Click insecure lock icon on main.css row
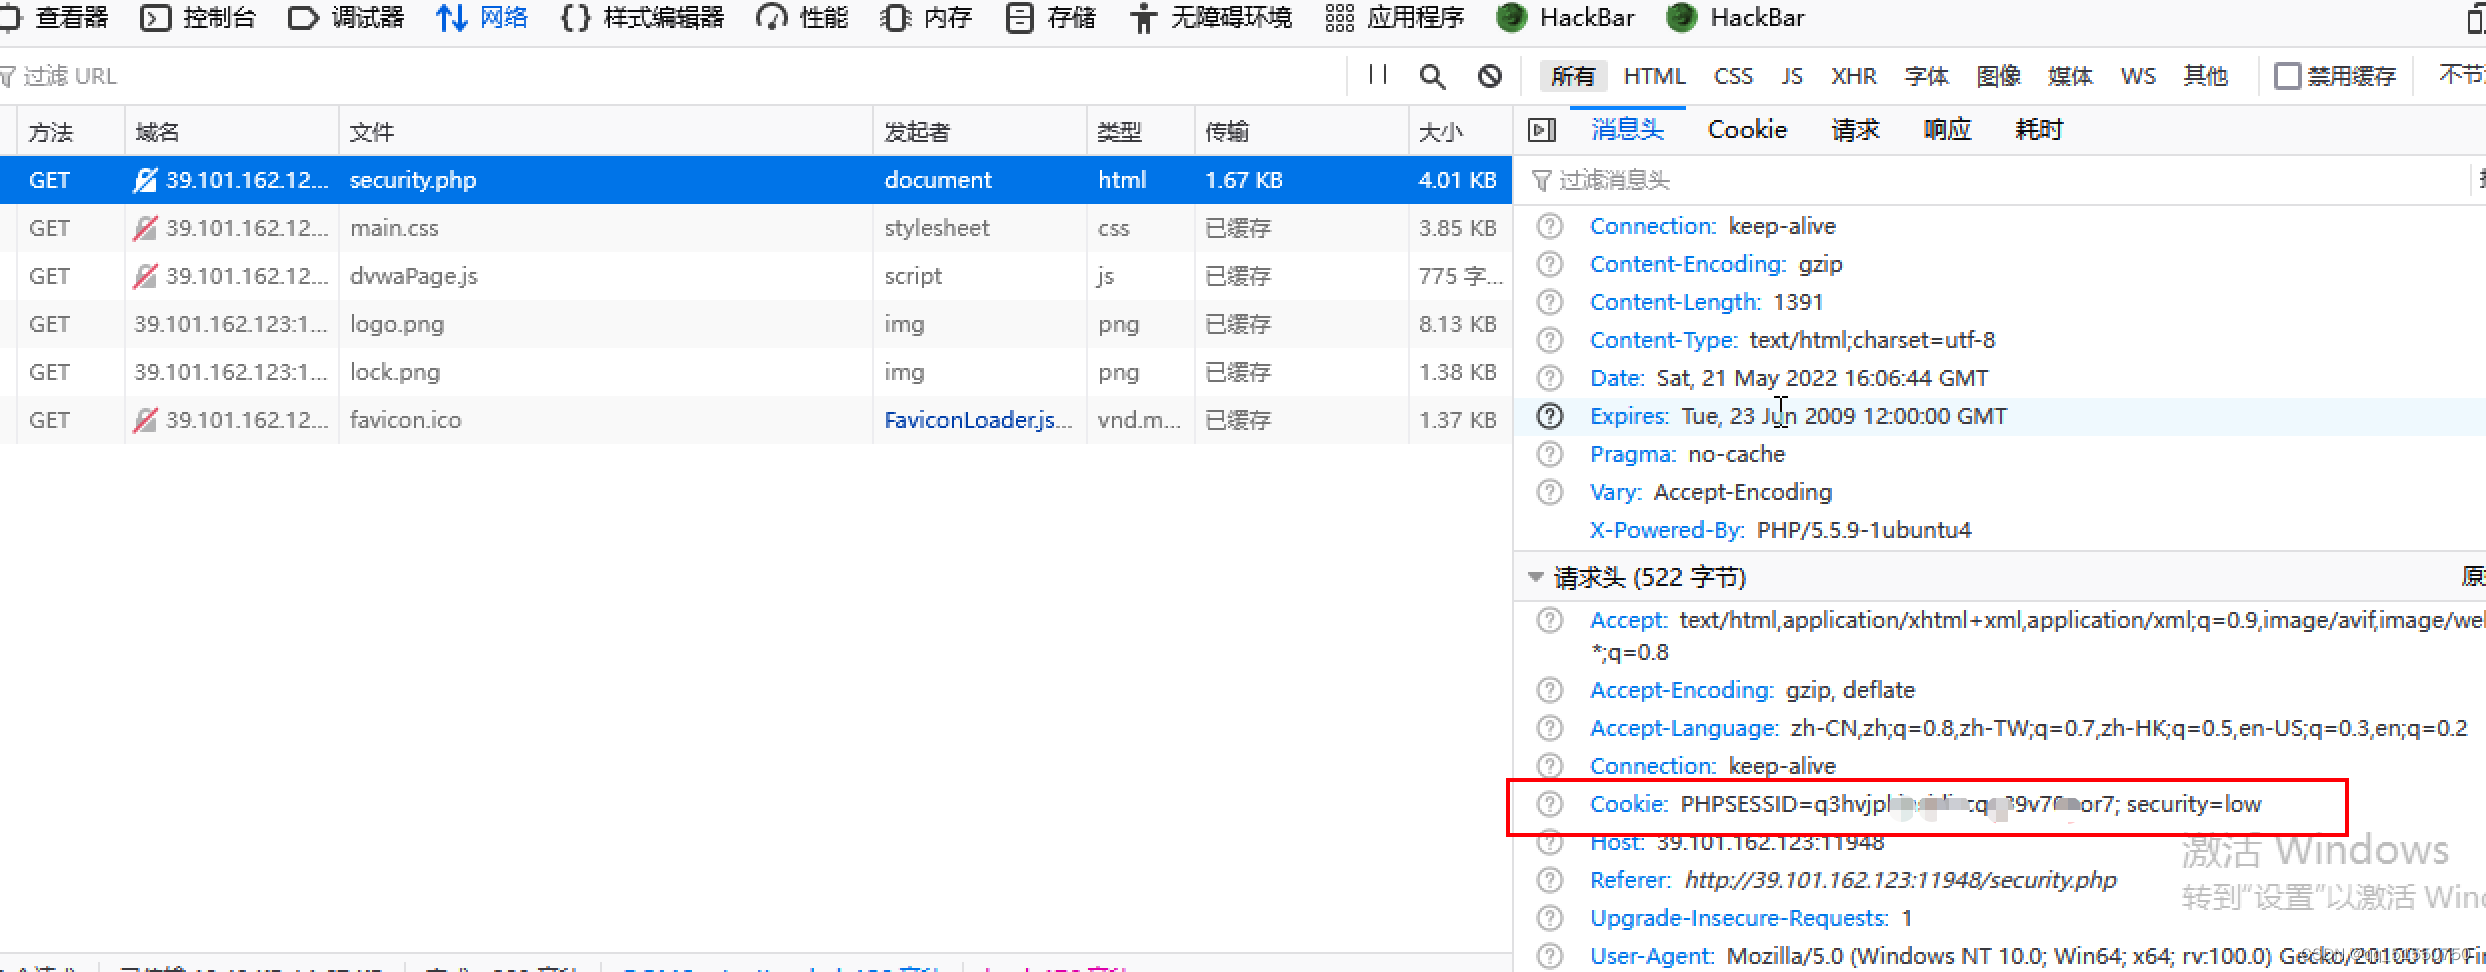This screenshot has width=2486, height=972. (145, 228)
